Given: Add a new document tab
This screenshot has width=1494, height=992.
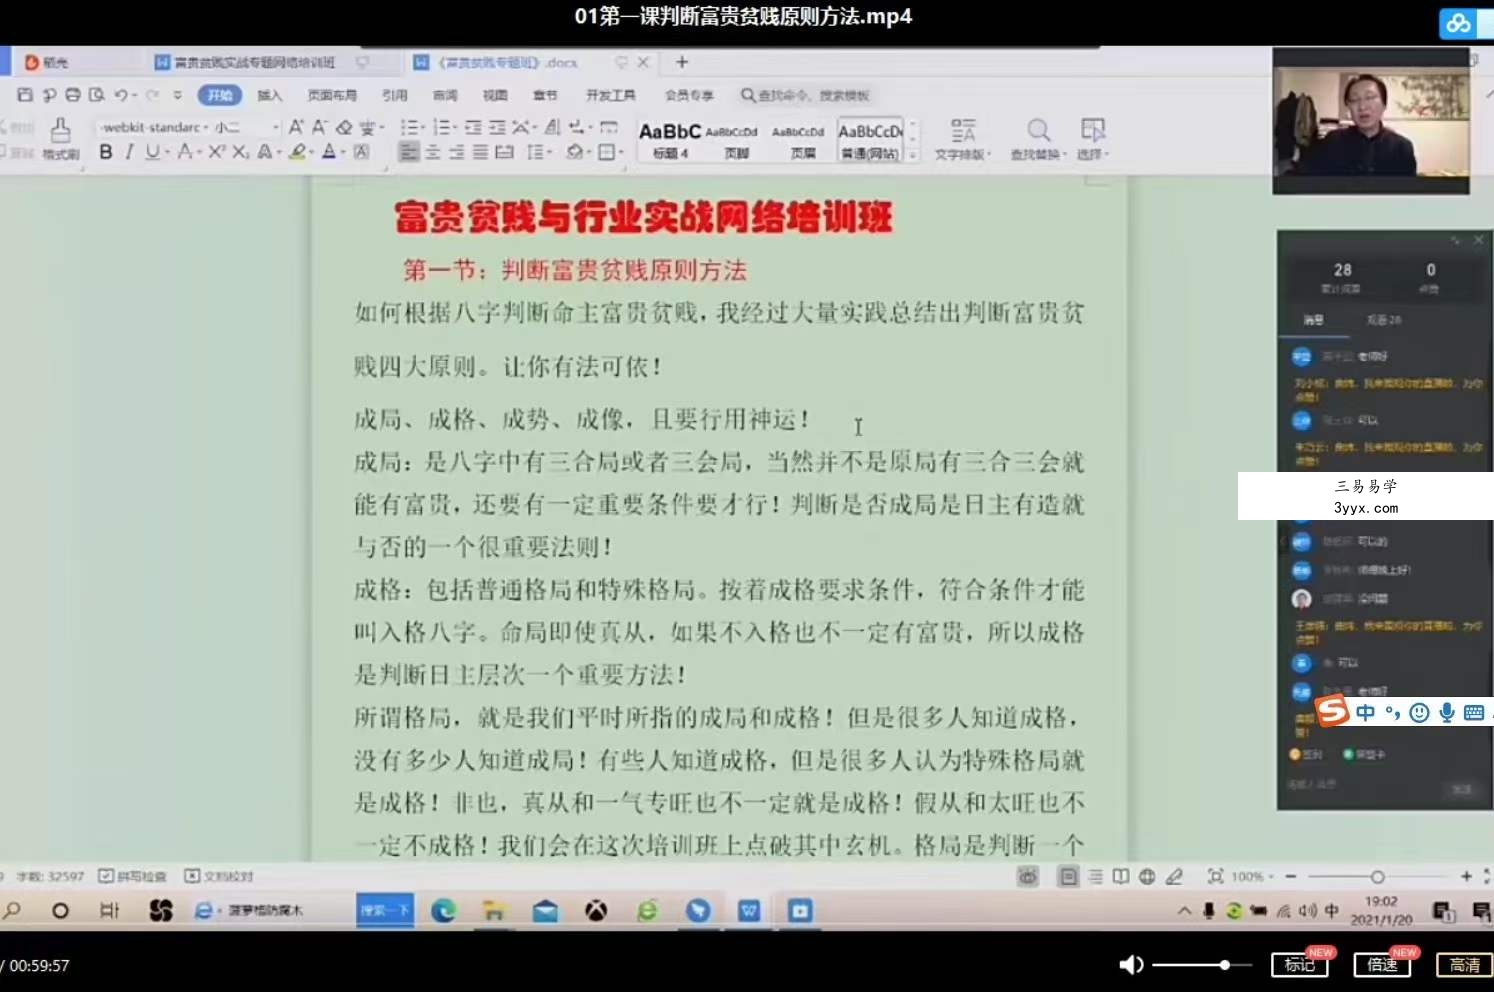Looking at the screenshot, I should [682, 62].
